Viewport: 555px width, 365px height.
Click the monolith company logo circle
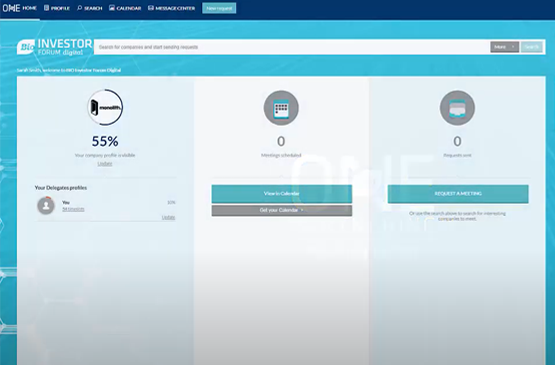tap(105, 107)
